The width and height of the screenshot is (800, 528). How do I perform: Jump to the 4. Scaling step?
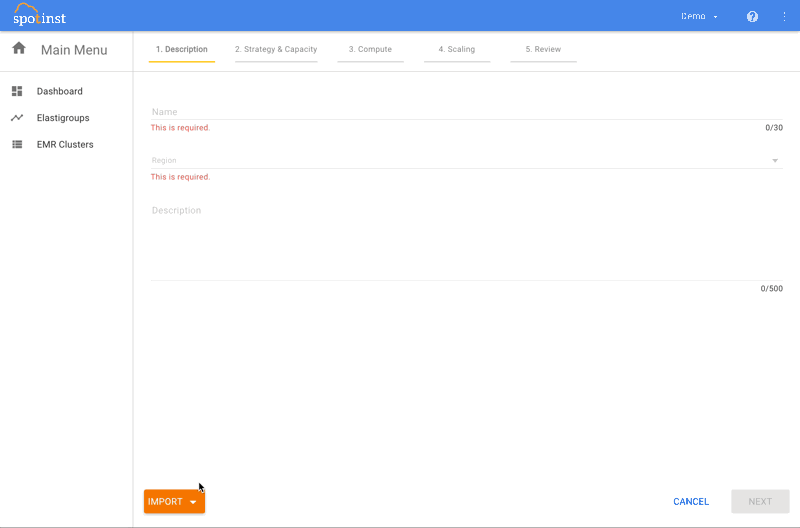point(457,49)
